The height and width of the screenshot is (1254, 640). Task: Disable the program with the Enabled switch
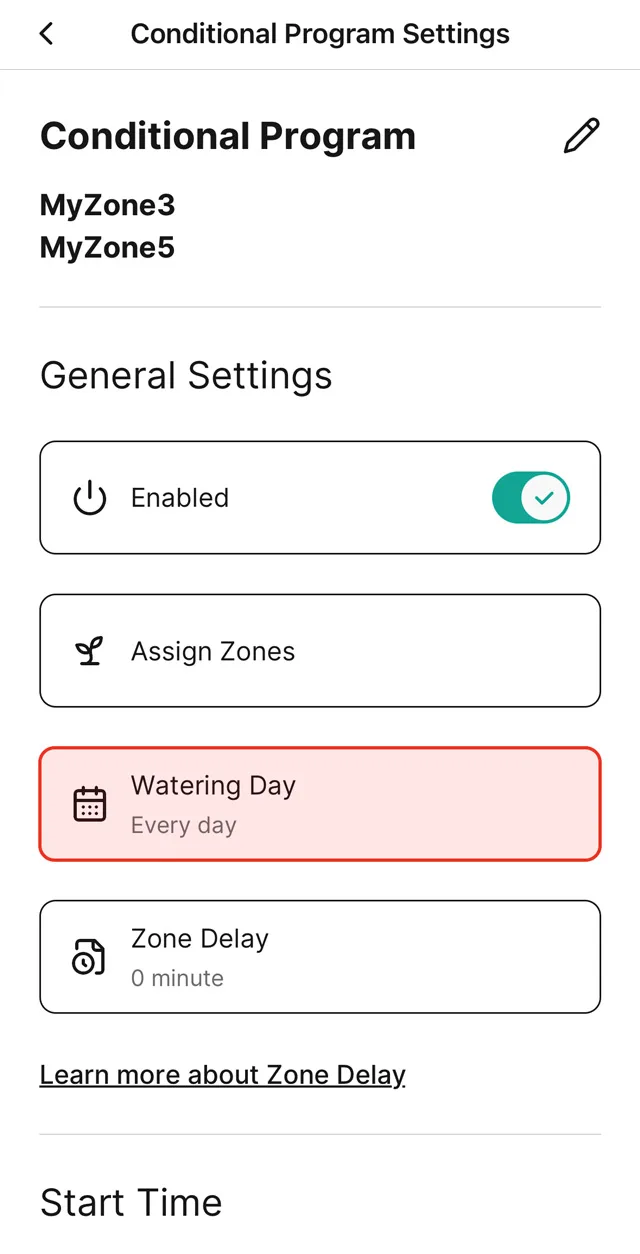(x=530, y=498)
